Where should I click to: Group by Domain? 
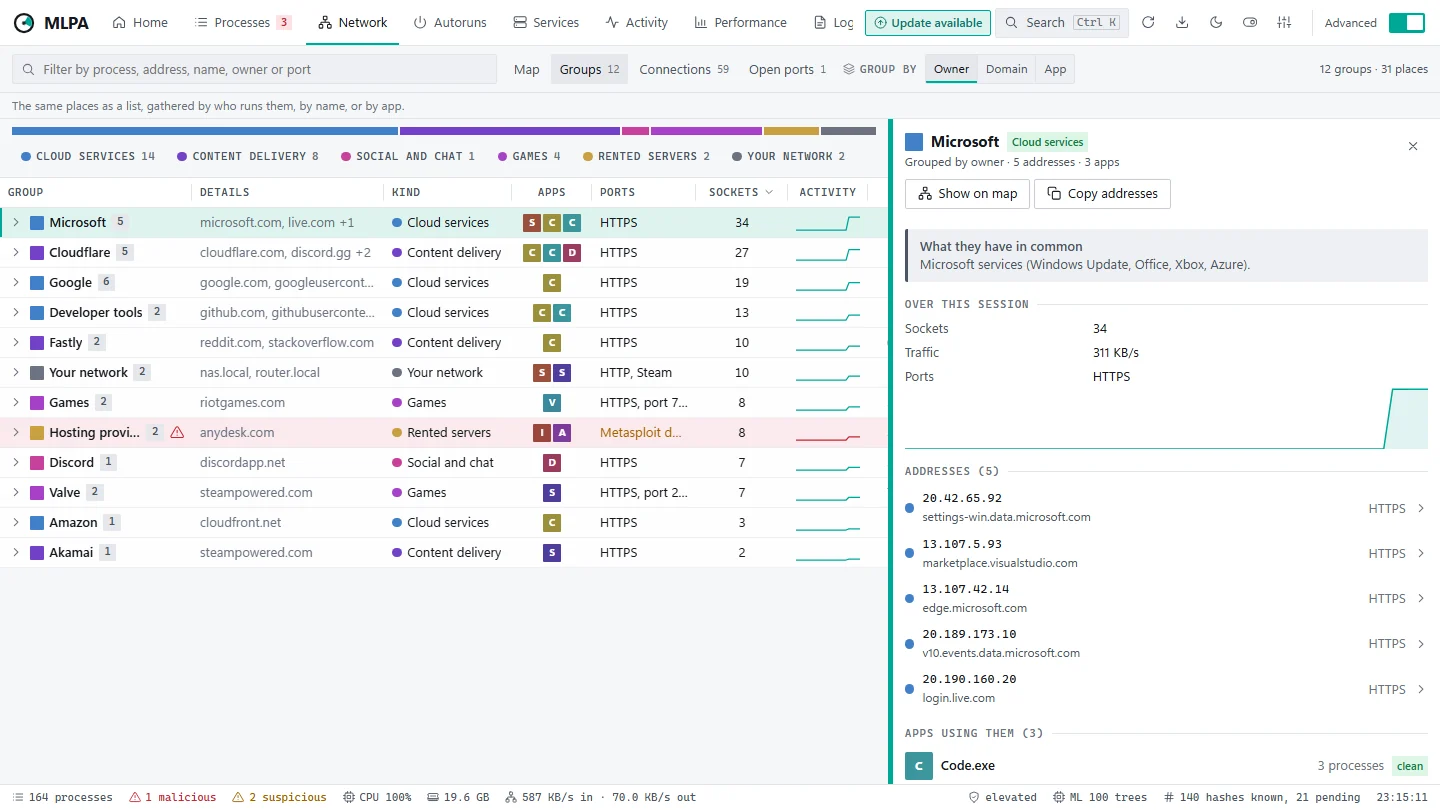1006,69
